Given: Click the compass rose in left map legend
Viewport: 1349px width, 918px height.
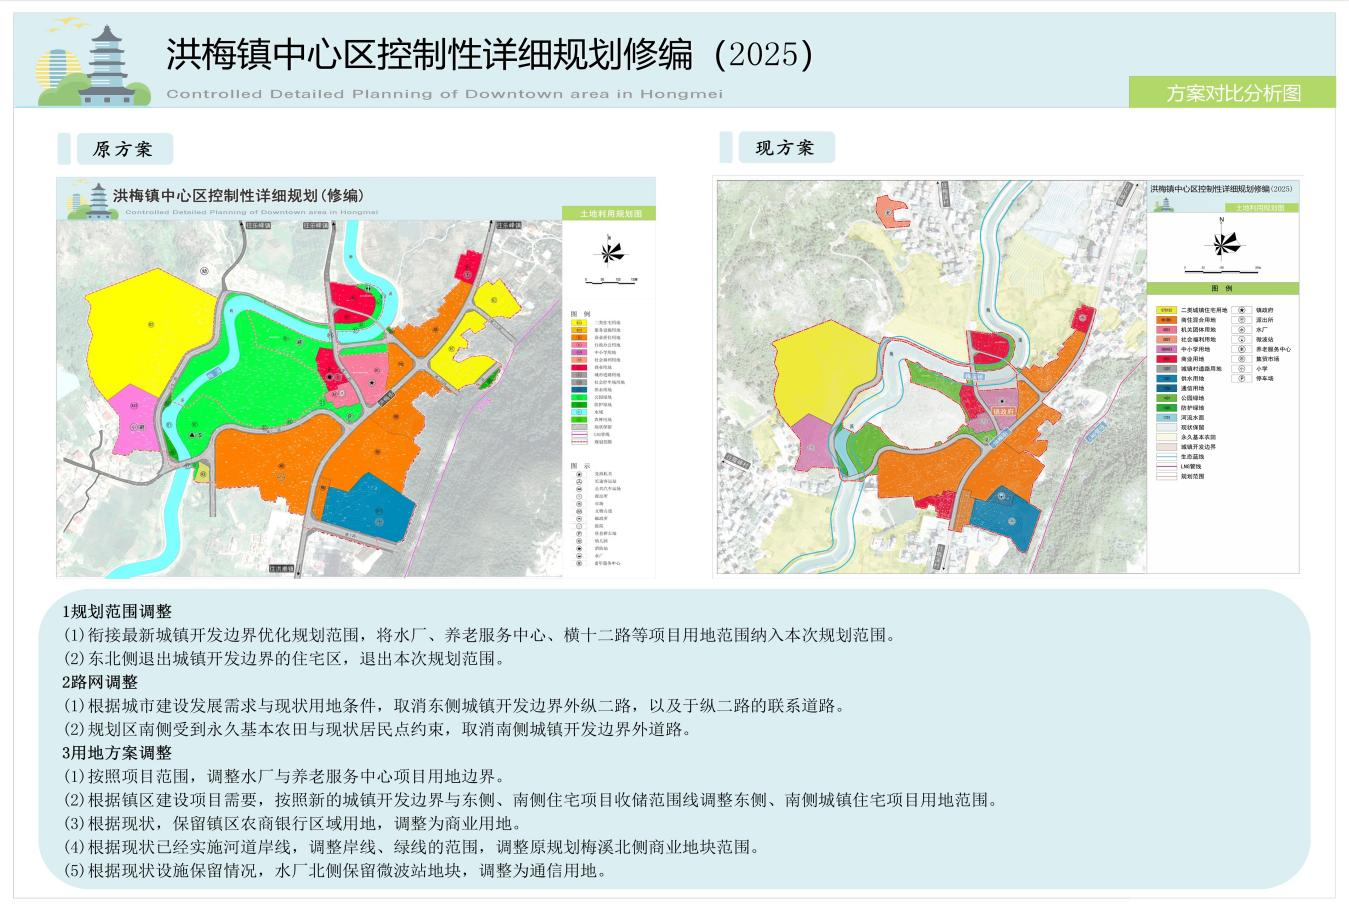Looking at the screenshot, I should coord(608,252).
